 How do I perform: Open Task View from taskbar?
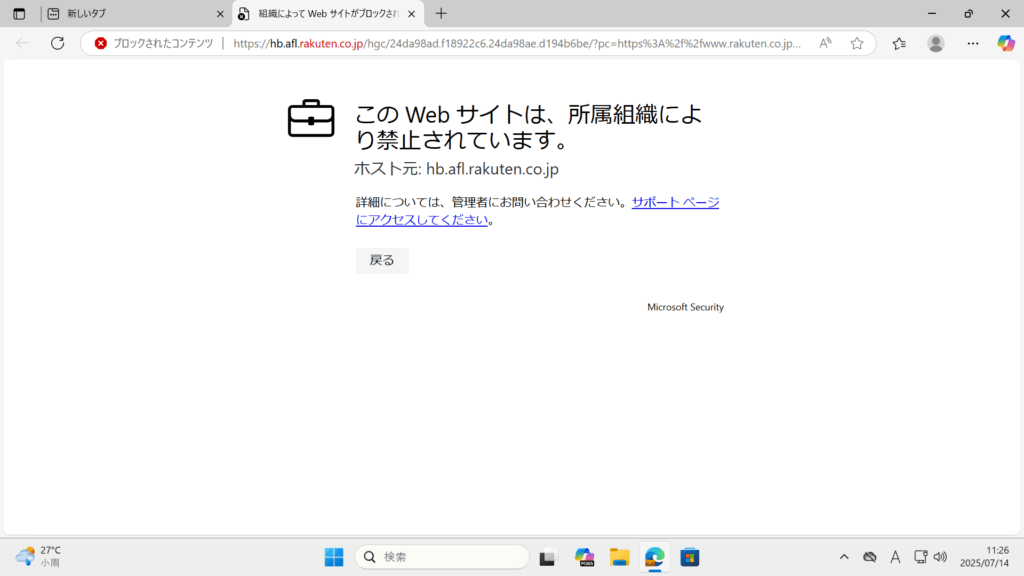[547, 557]
